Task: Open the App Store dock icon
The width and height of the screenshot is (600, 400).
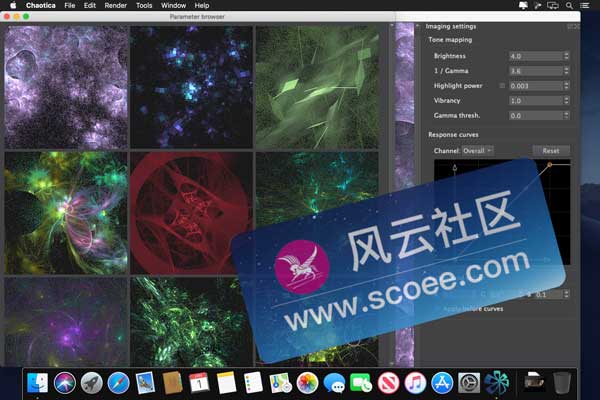Action: pyautogui.click(x=442, y=382)
